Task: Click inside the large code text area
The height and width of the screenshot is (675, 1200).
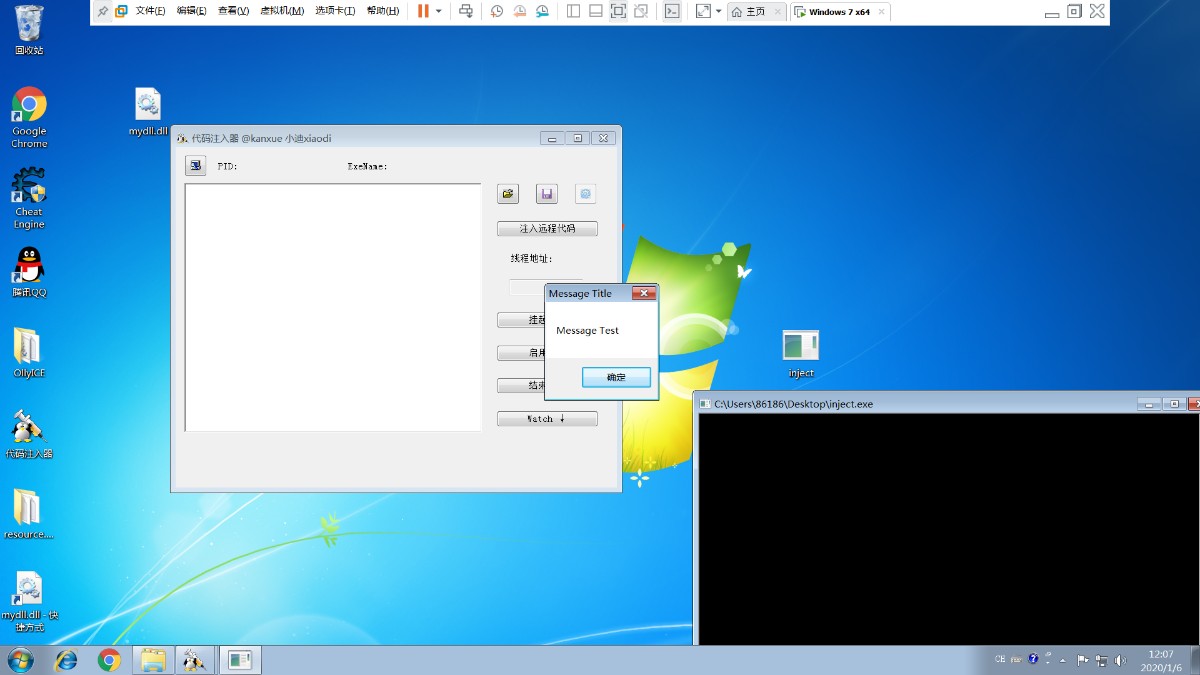Action: tap(333, 308)
